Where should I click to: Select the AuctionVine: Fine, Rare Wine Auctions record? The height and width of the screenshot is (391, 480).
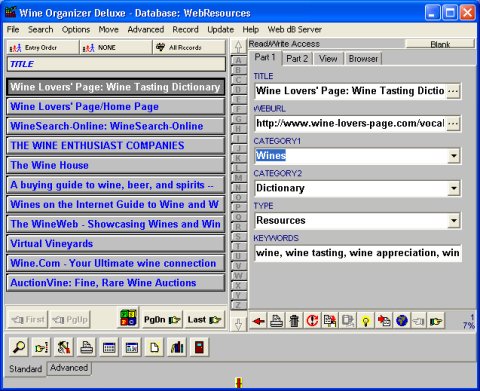pos(116,283)
